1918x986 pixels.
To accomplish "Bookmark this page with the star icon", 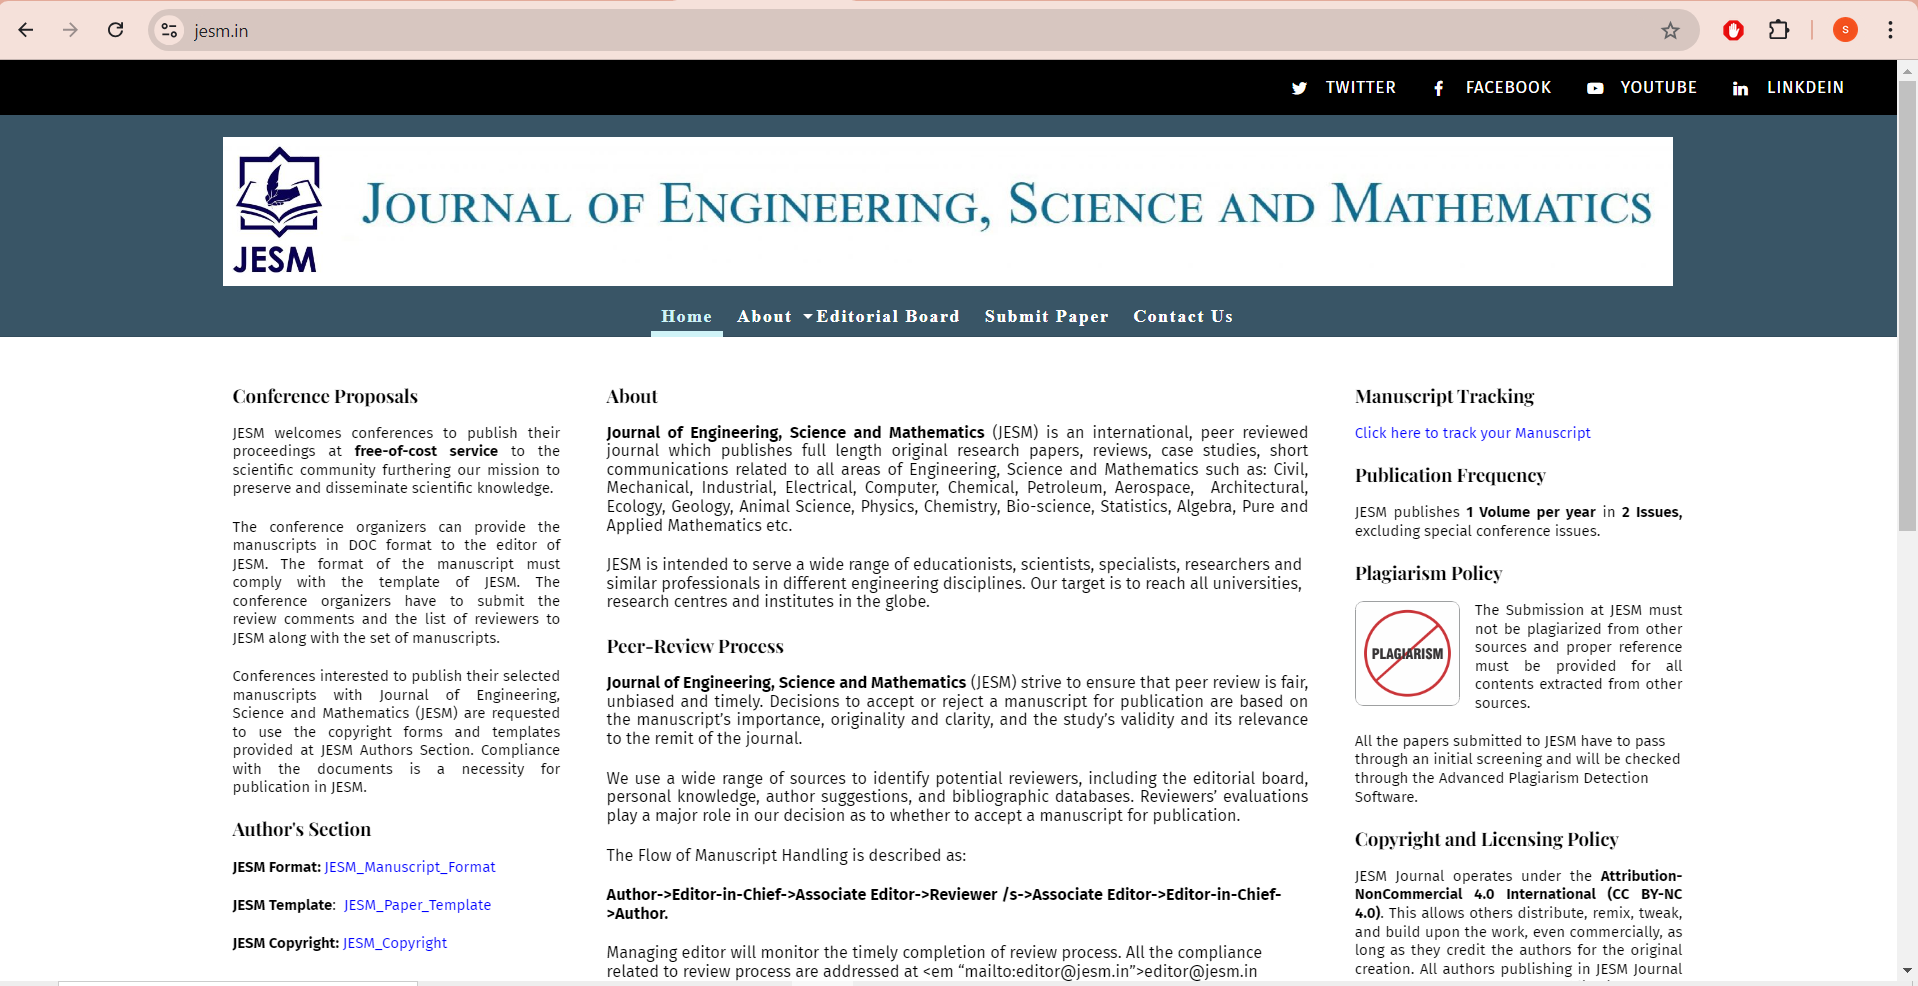I will click(1670, 31).
